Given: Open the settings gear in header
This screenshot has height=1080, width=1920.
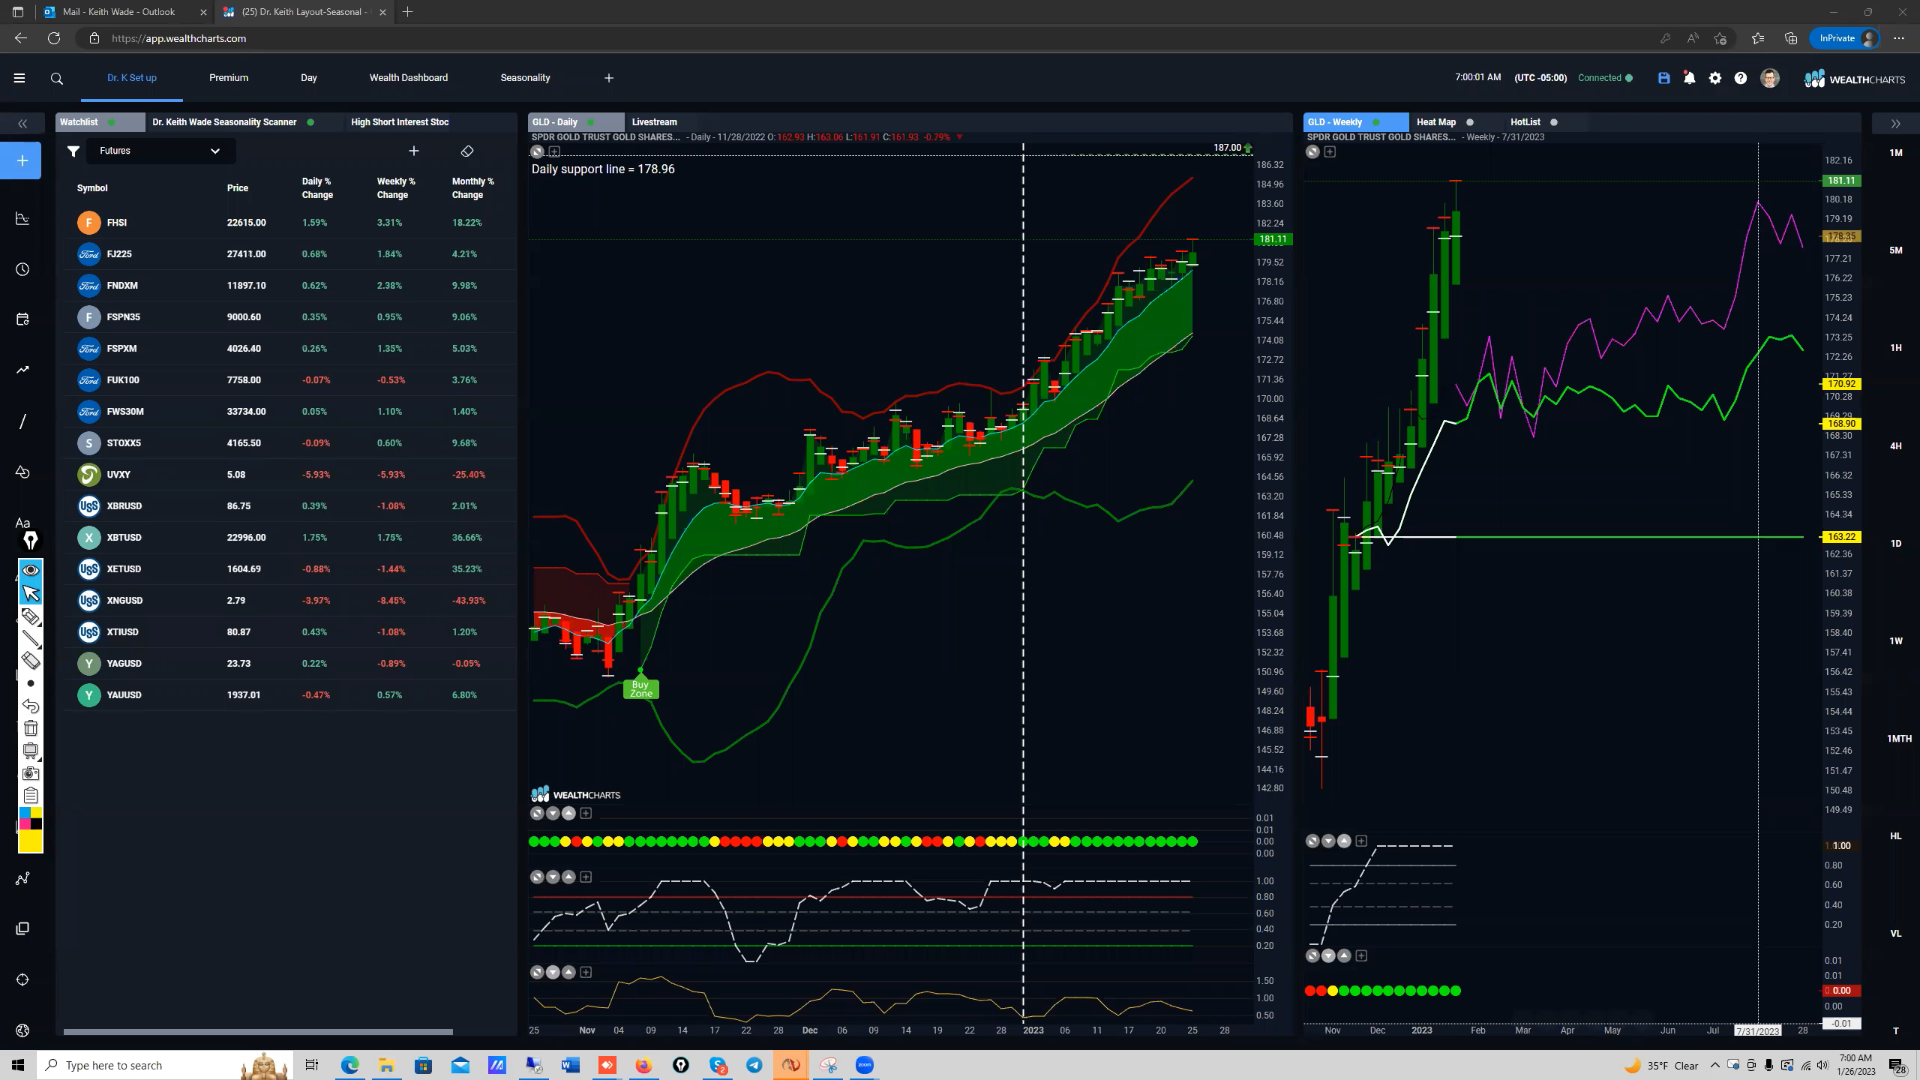Looking at the screenshot, I should tap(1715, 78).
